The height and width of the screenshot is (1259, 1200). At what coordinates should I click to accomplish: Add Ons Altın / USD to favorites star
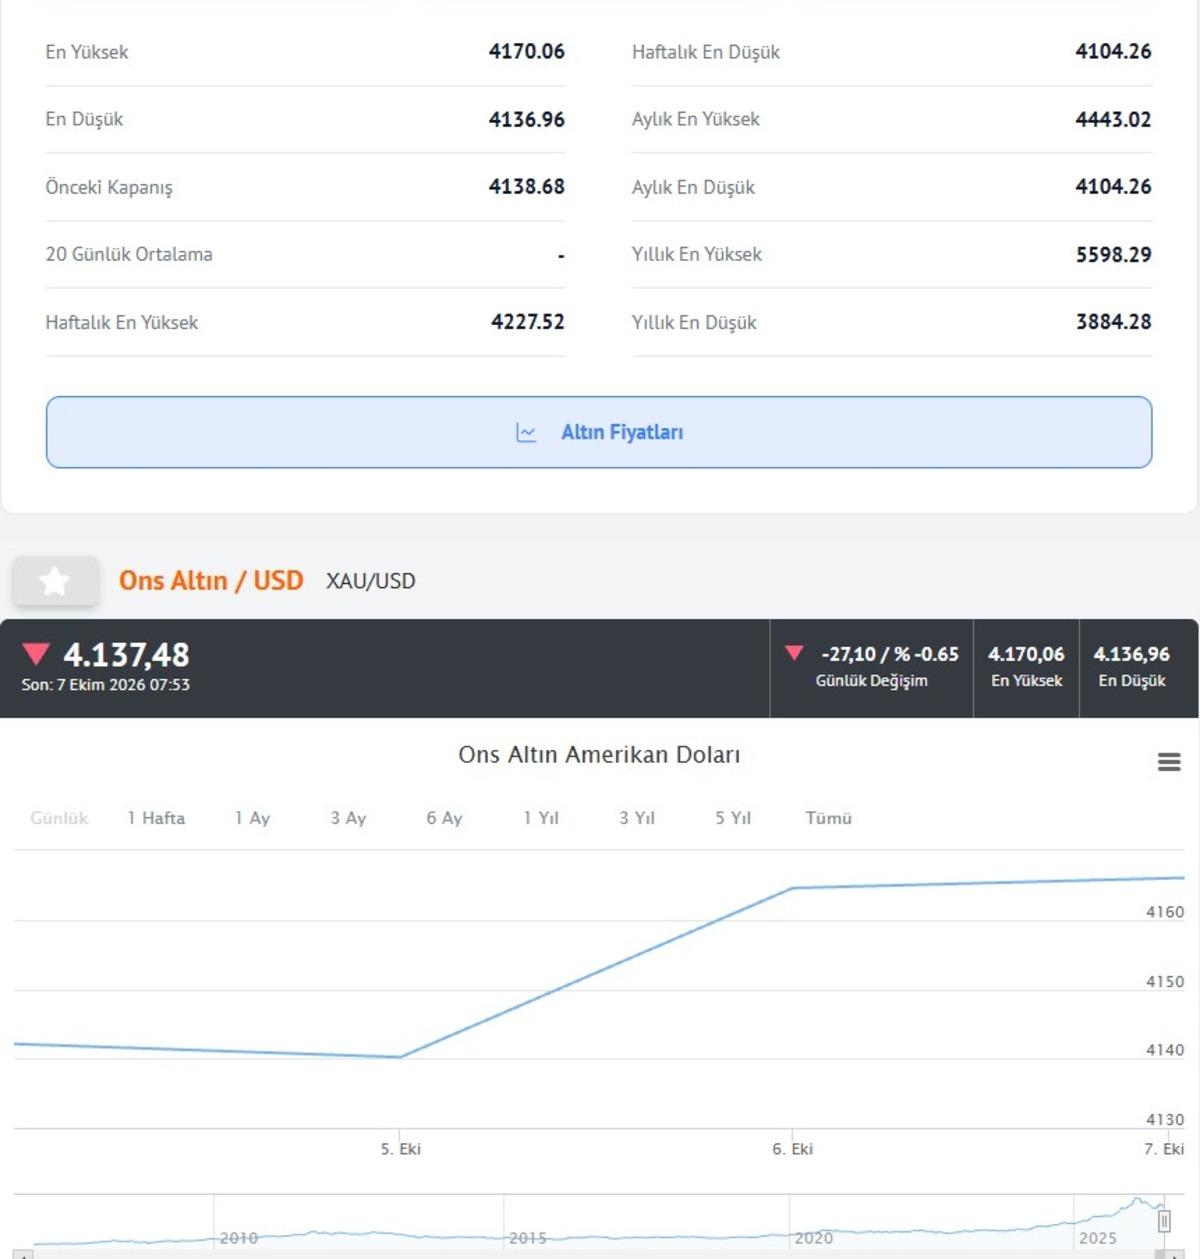55,581
